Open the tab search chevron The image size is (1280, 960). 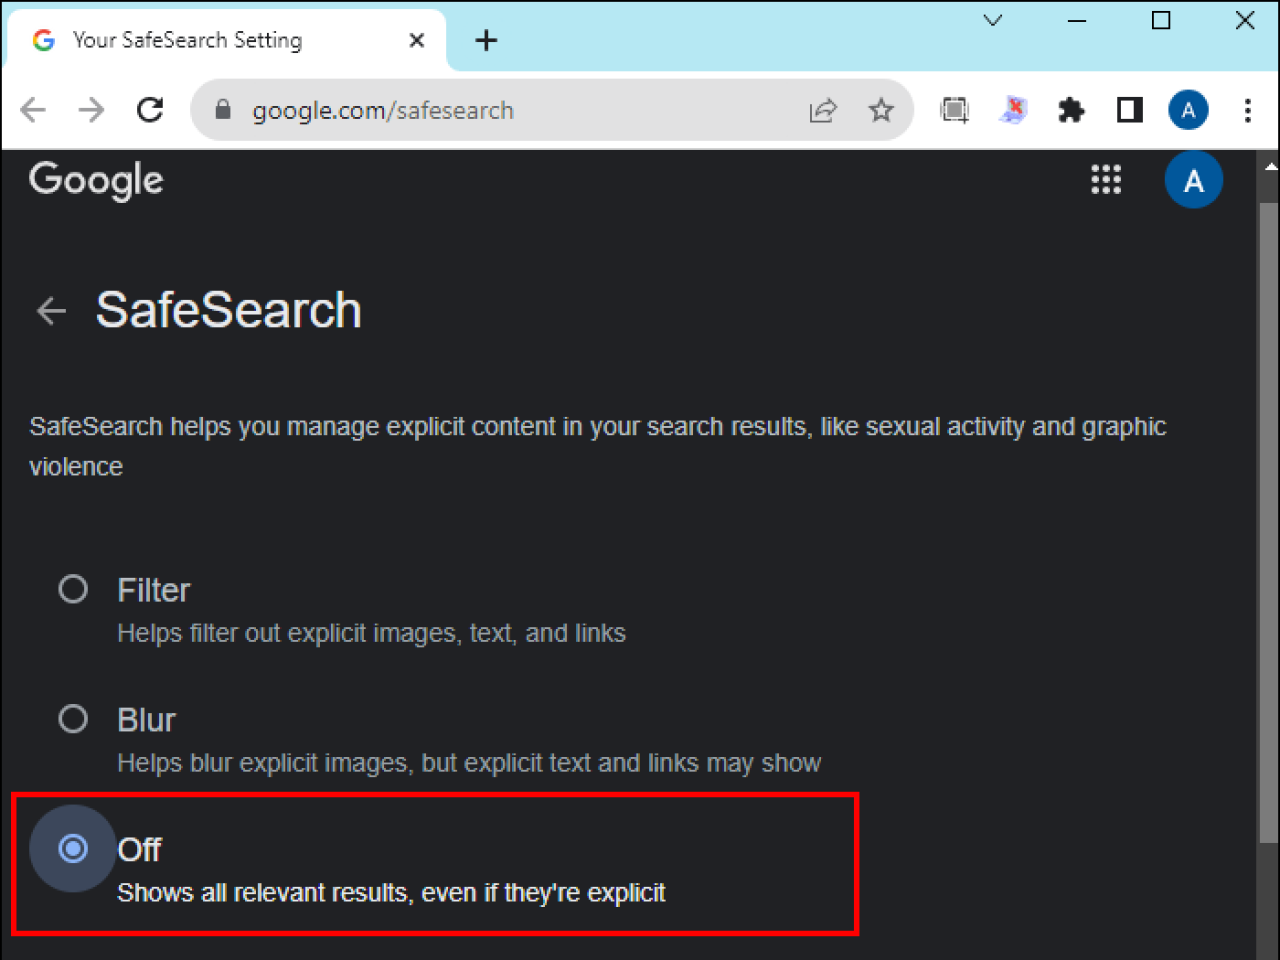[992, 20]
